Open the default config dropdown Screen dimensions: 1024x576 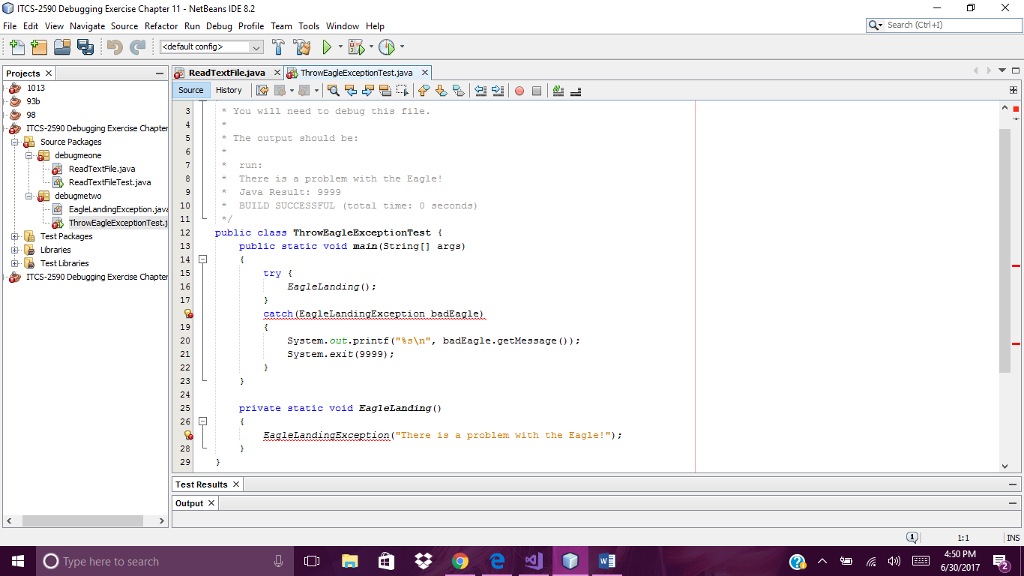212,47
